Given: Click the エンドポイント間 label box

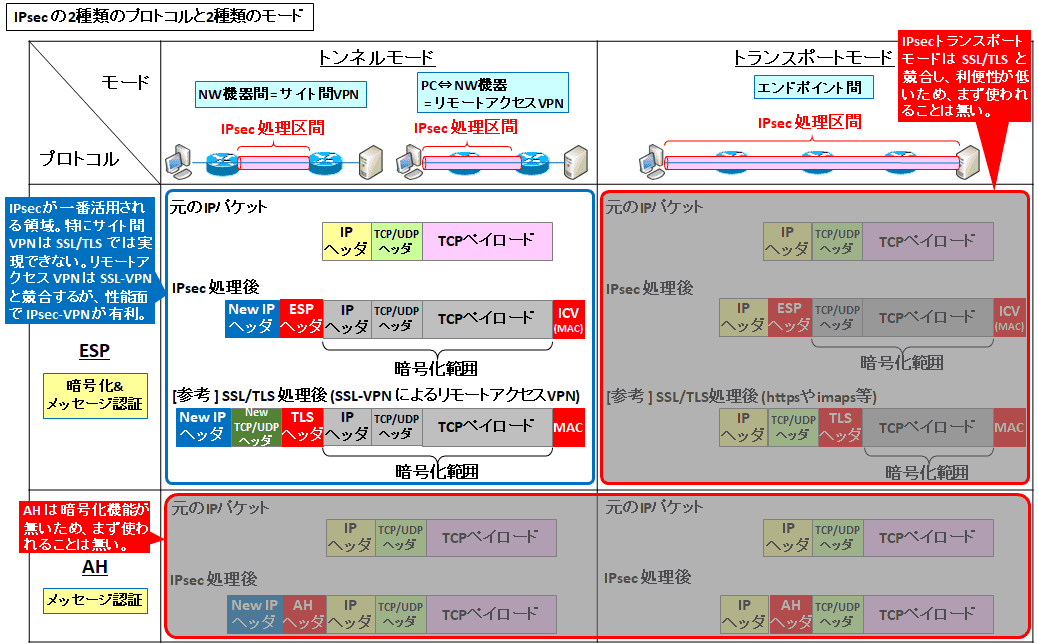Looking at the screenshot, I should [x=814, y=87].
